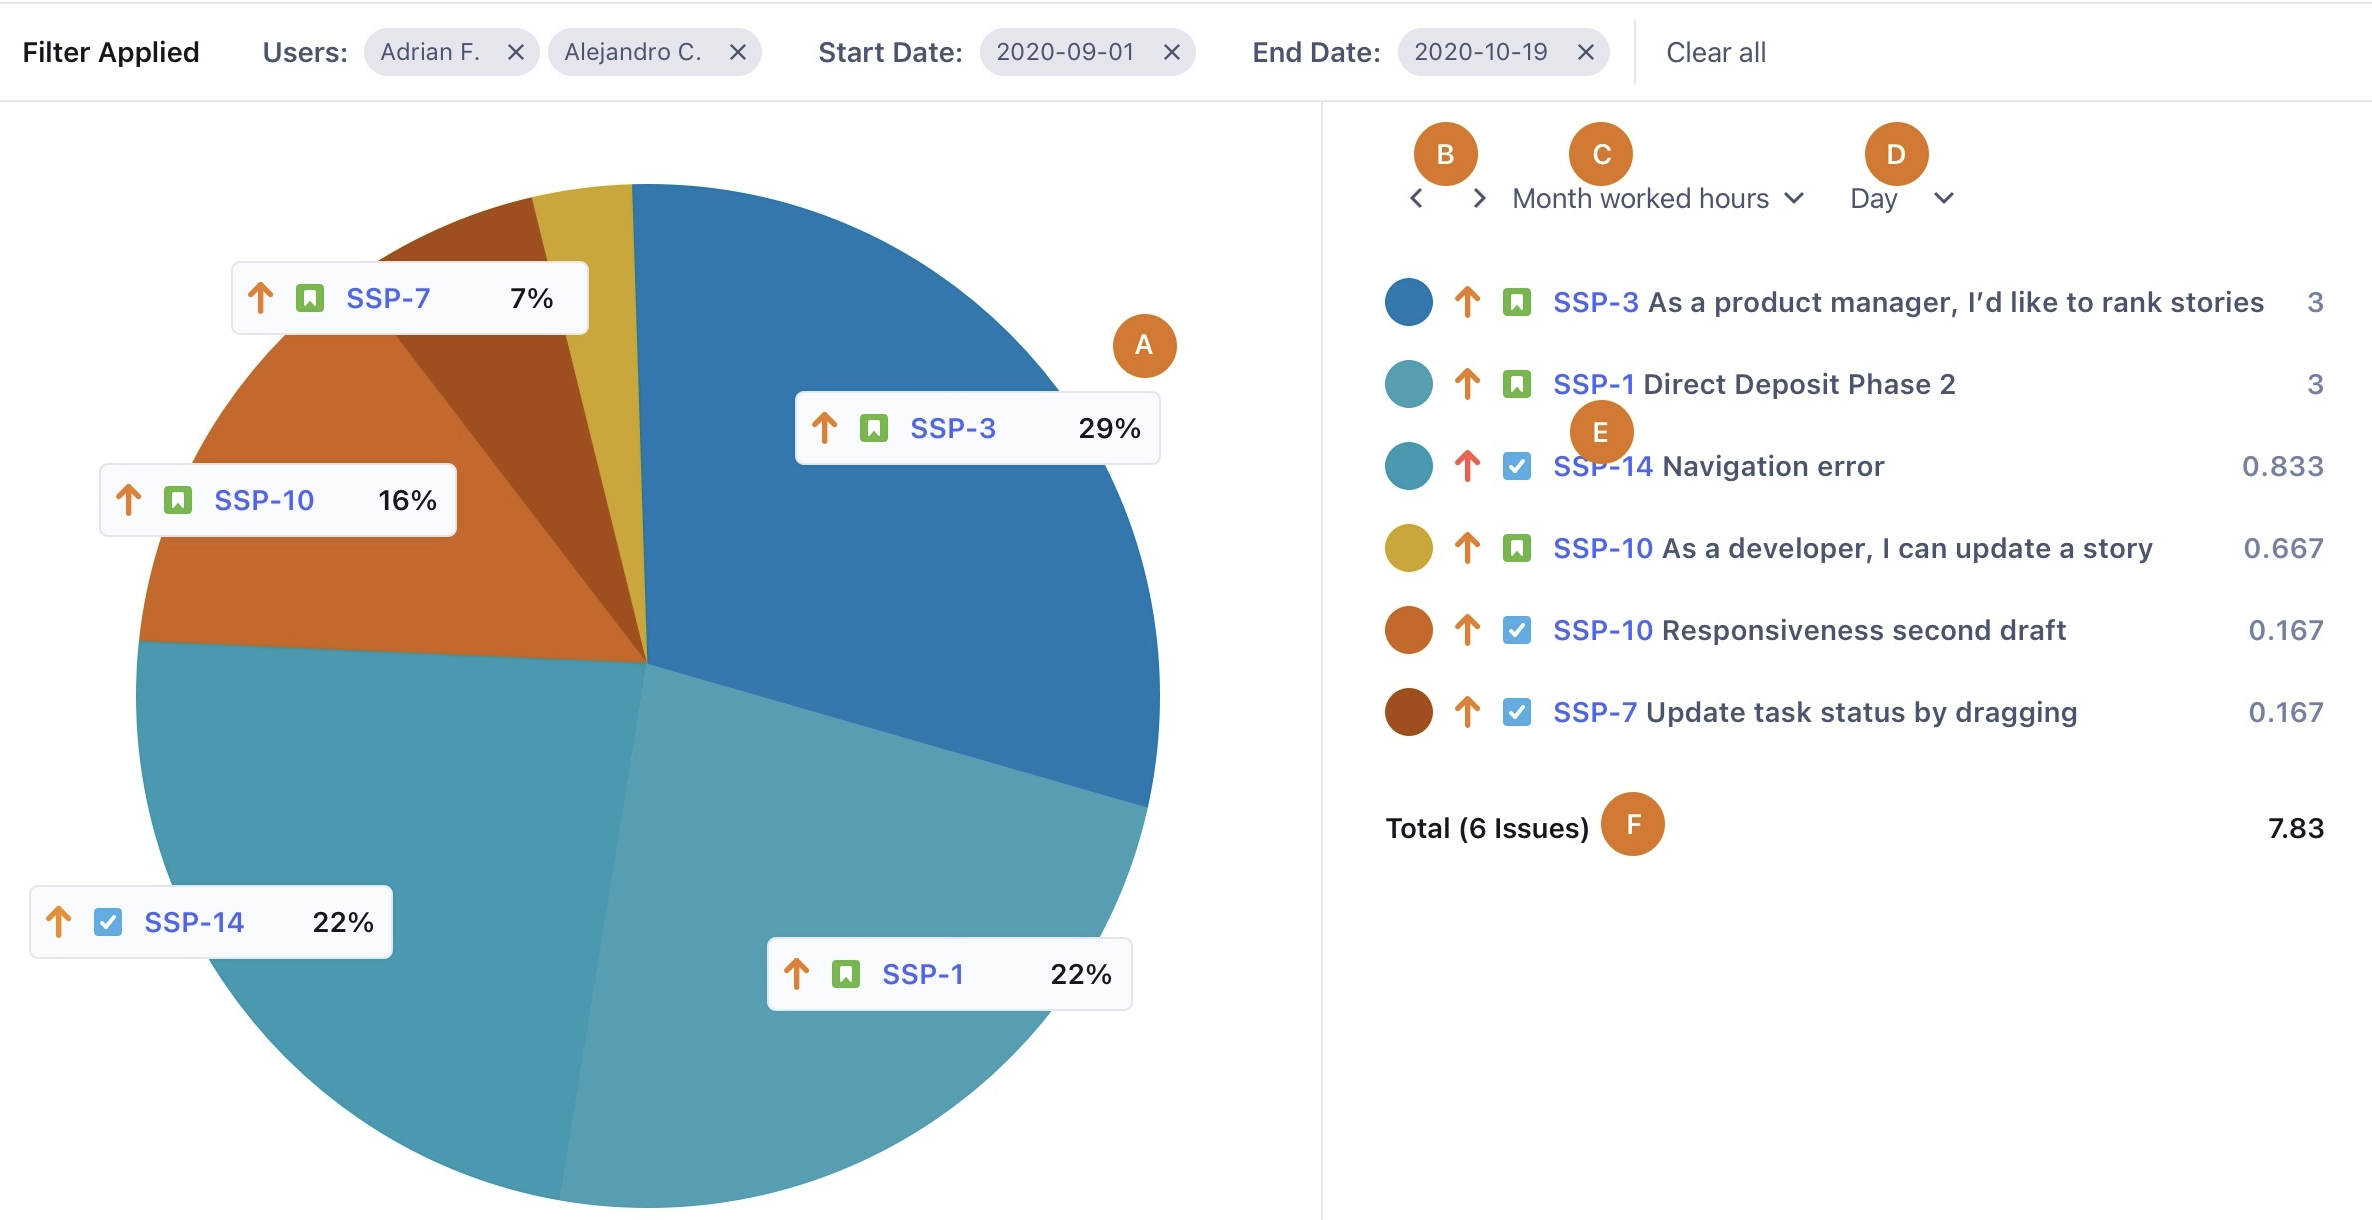Click the subtask checkbox icon next to SSP-14 Navigation error
2372x1220 pixels.
click(x=1517, y=465)
